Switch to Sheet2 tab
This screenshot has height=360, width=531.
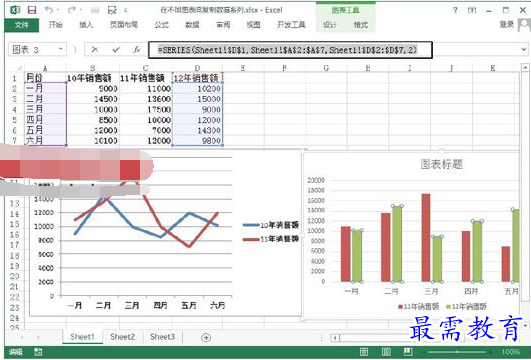click(122, 337)
